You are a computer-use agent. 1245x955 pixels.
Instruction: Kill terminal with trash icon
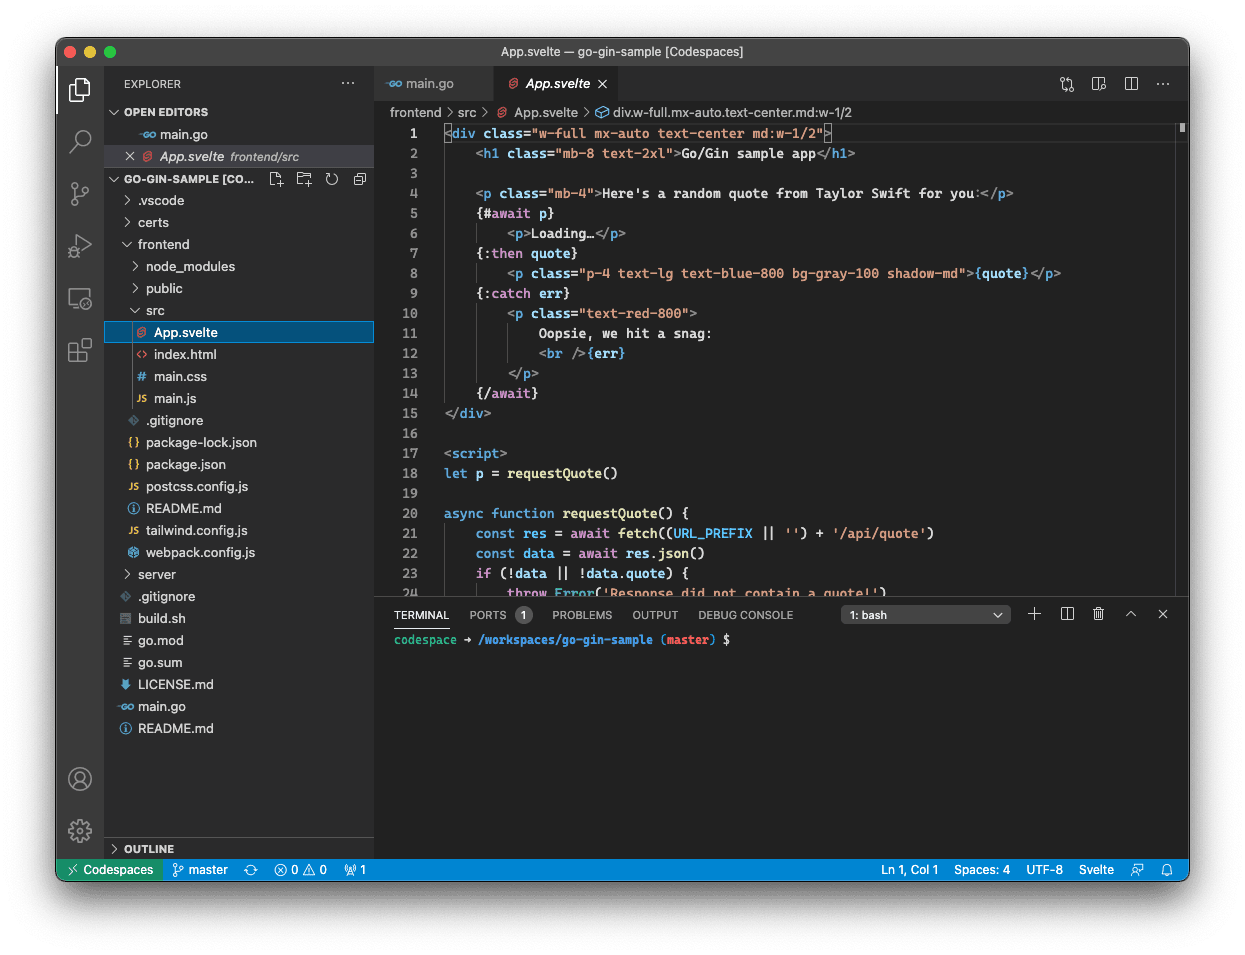(x=1099, y=614)
